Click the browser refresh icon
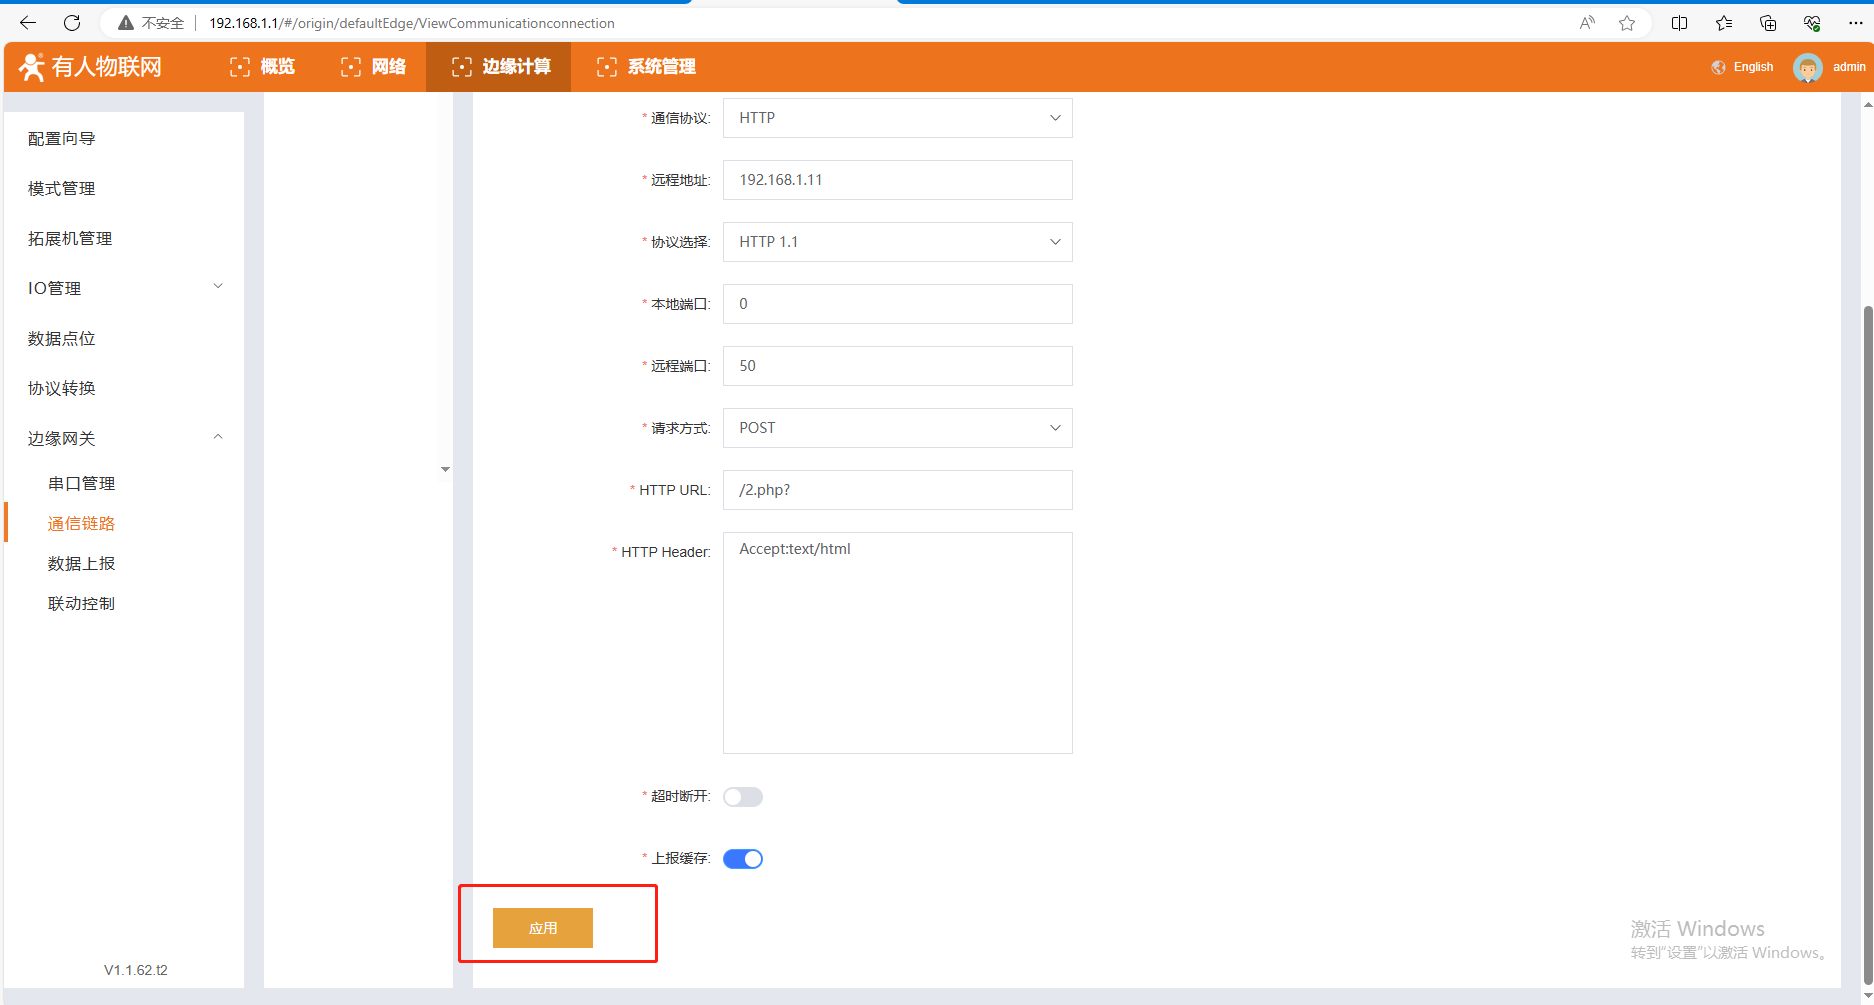The height and width of the screenshot is (1005, 1874). tap(72, 23)
